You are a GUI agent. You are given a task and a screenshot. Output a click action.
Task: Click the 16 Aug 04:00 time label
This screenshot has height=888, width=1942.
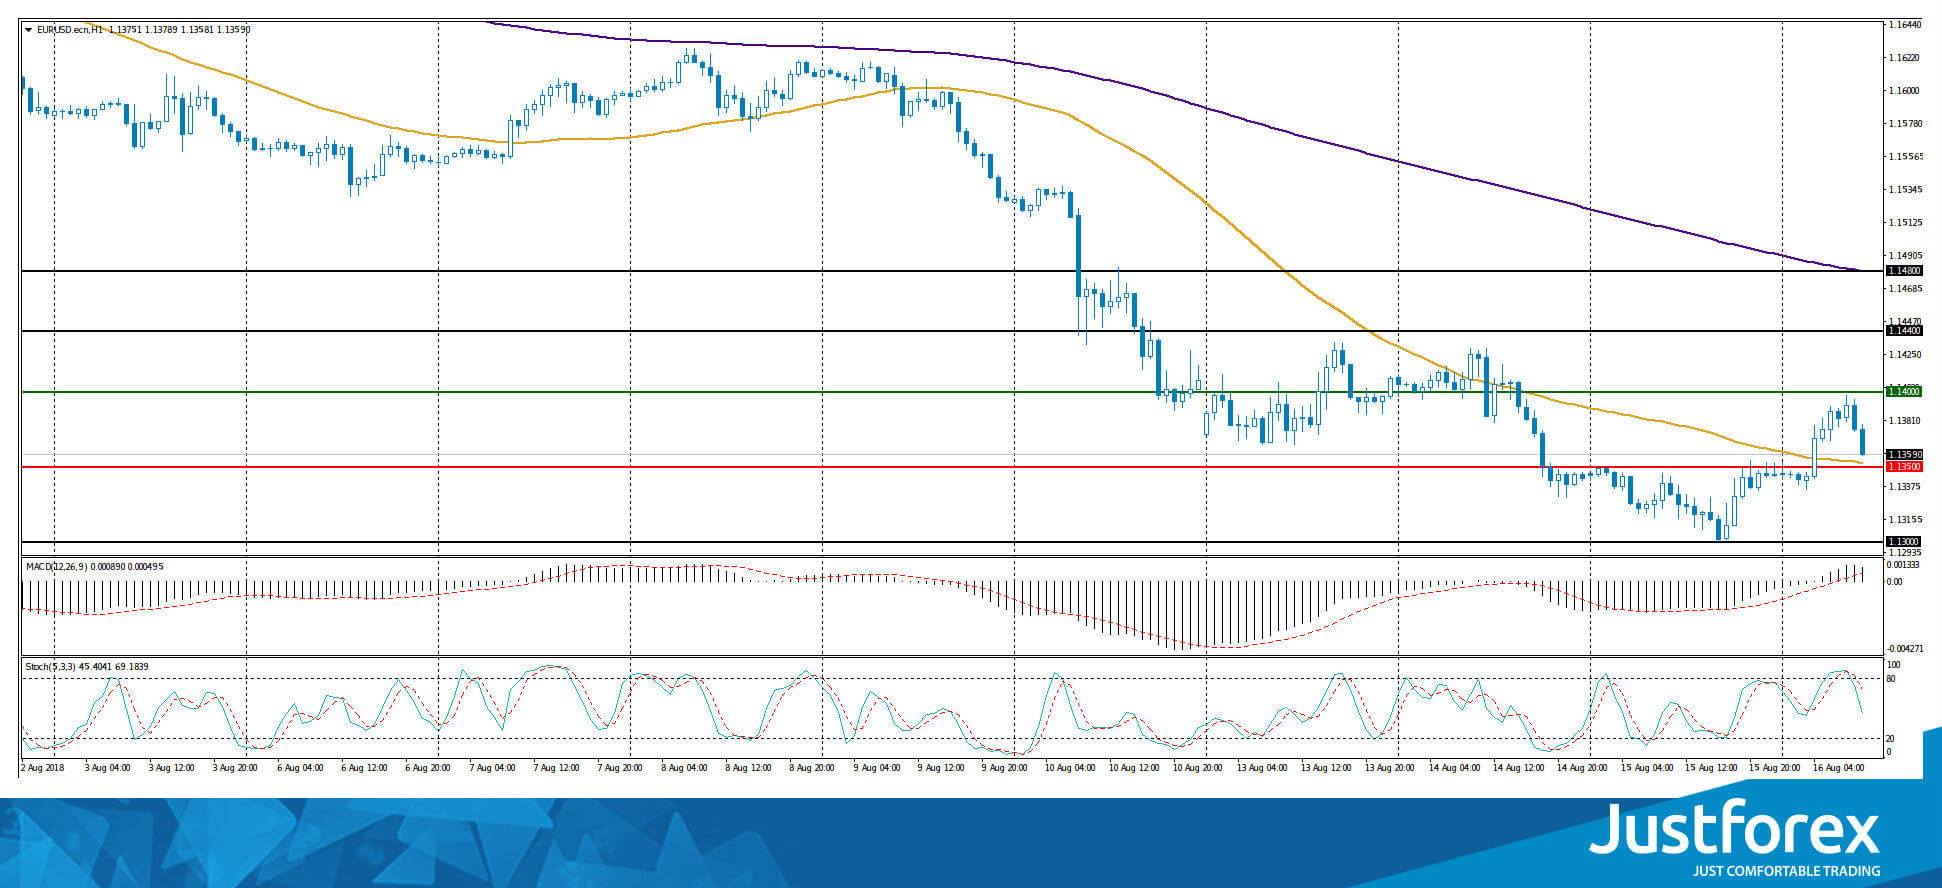click(x=1838, y=768)
